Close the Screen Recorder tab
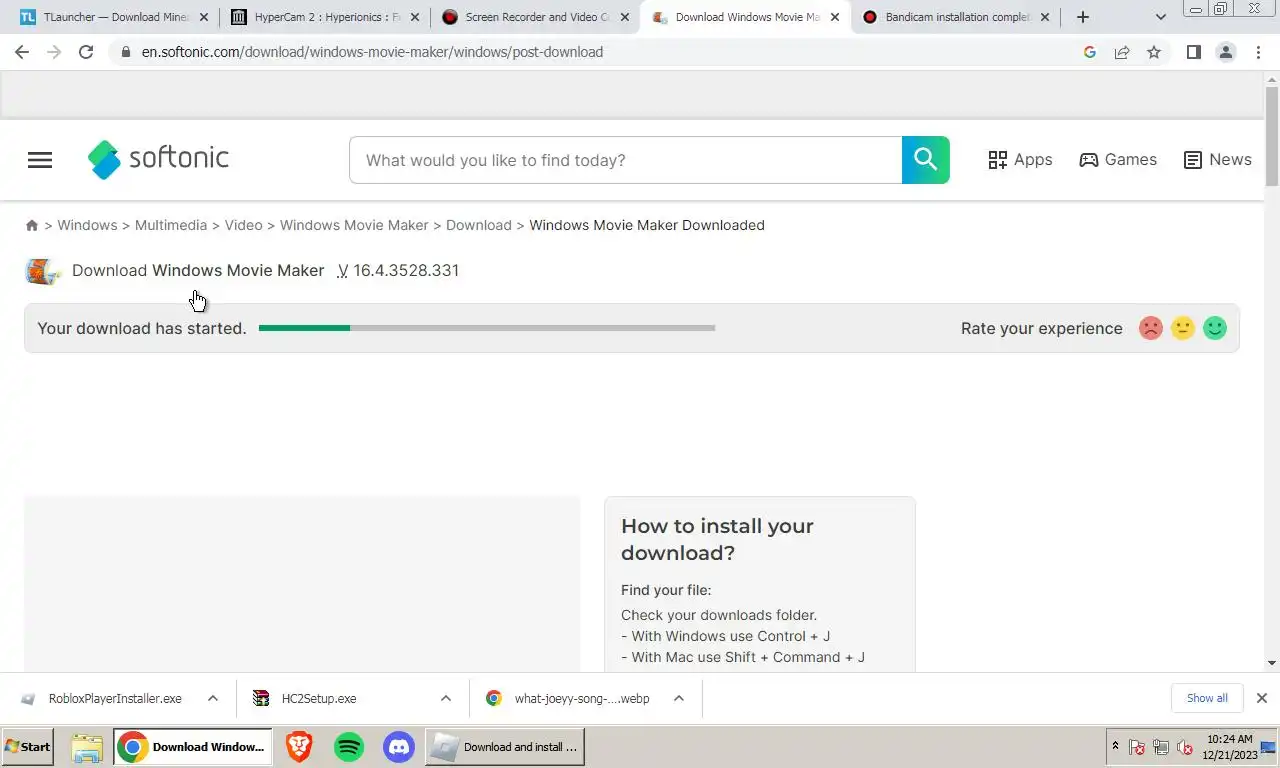The height and width of the screenshot is (768, 1280). tap(625, 17)
